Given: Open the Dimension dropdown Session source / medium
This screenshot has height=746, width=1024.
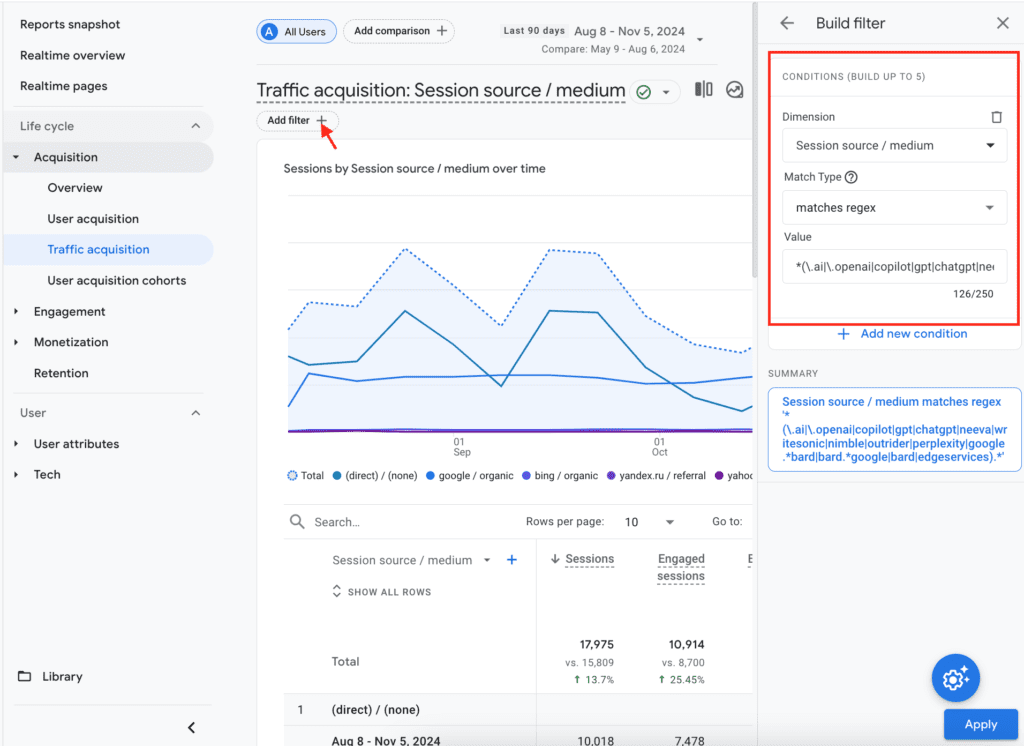Looking at the screenshot, I should (x=894, y=146).
